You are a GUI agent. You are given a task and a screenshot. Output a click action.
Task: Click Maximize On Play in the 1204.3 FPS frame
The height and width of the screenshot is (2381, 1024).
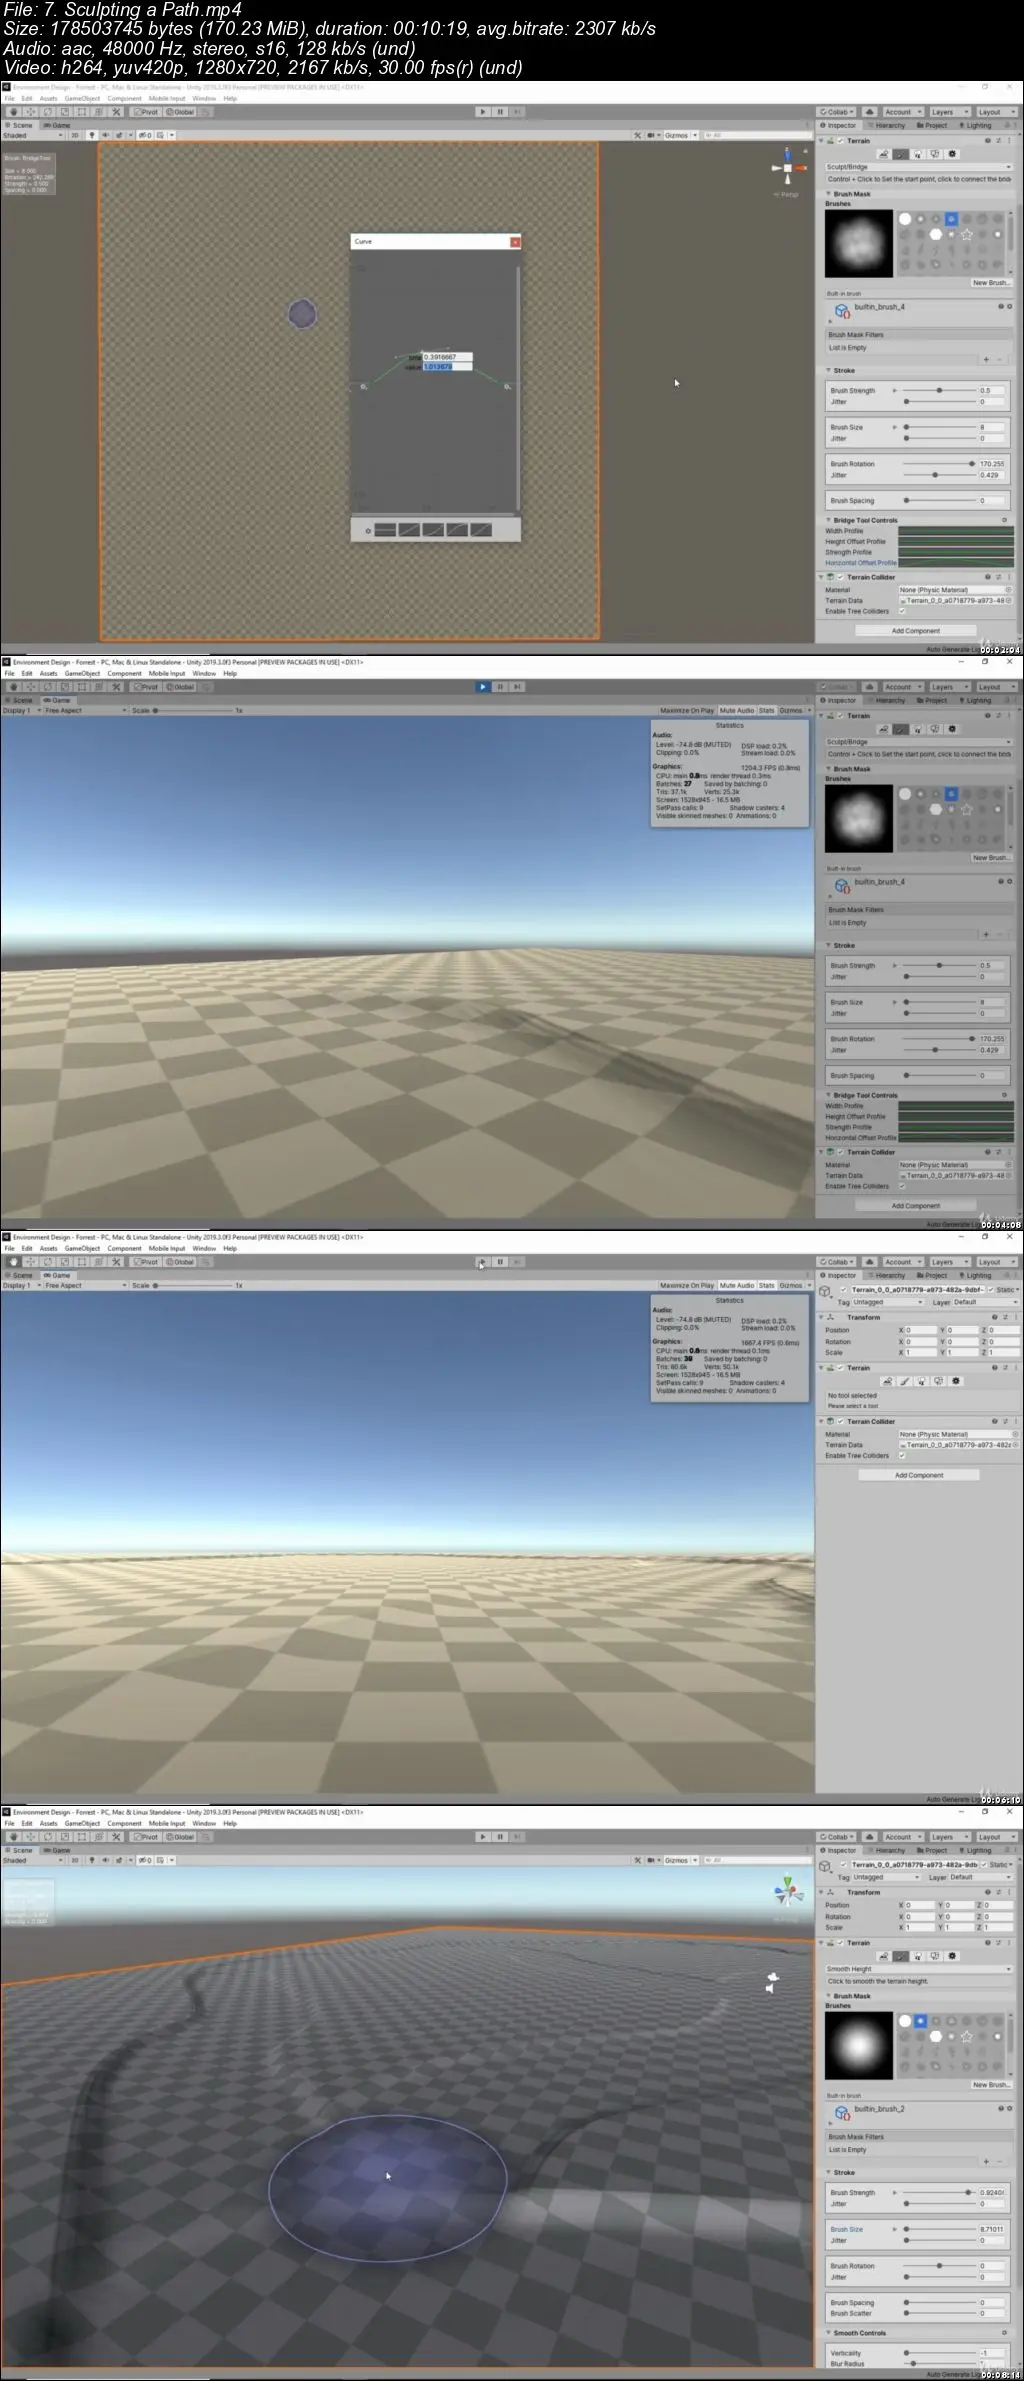(x=686, y=710)
